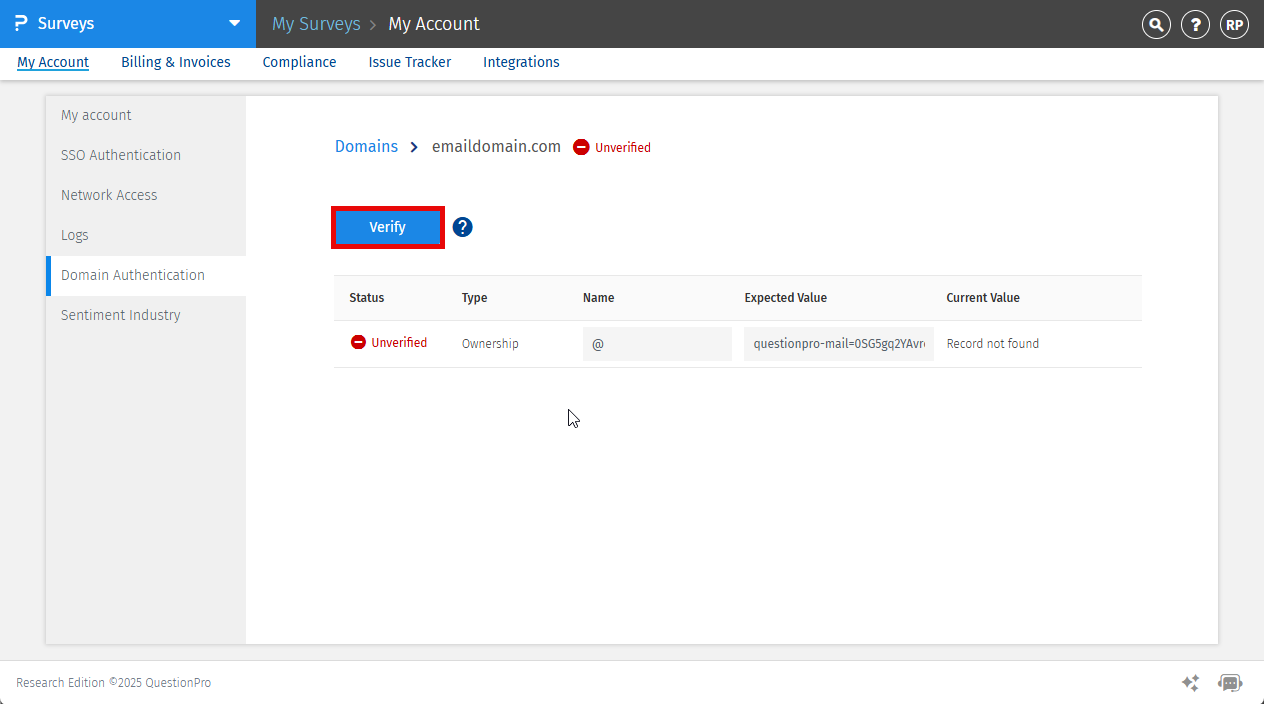
Task: Click the blue help icon beside Verify
Action: click(462, 227)
